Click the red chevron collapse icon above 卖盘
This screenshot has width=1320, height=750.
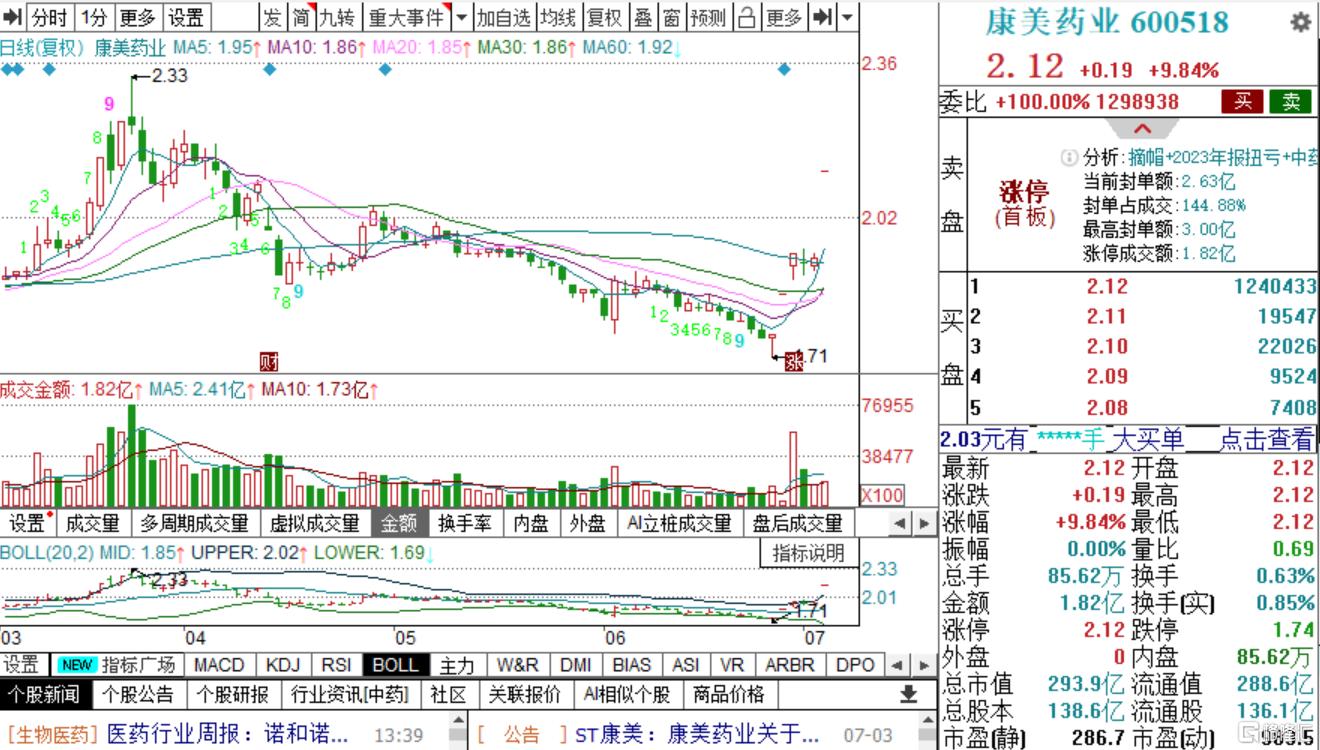pos(1142,129)
